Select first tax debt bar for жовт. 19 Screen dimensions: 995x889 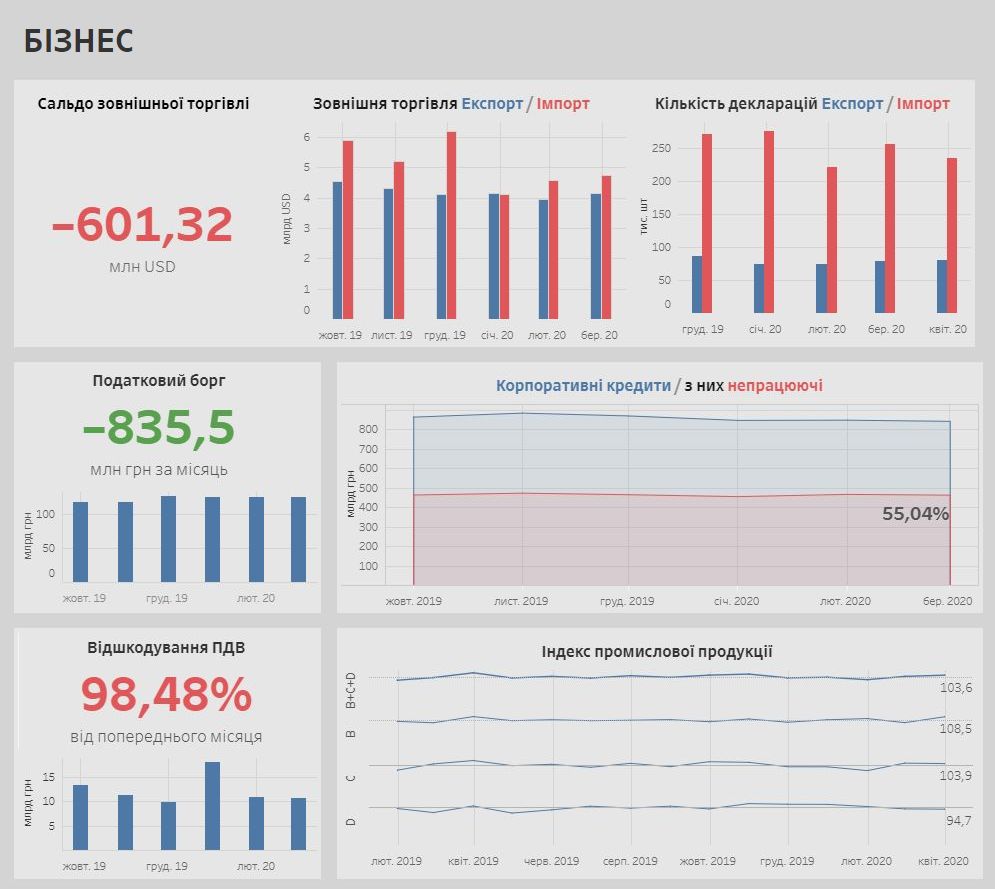(x=80, y=541)
